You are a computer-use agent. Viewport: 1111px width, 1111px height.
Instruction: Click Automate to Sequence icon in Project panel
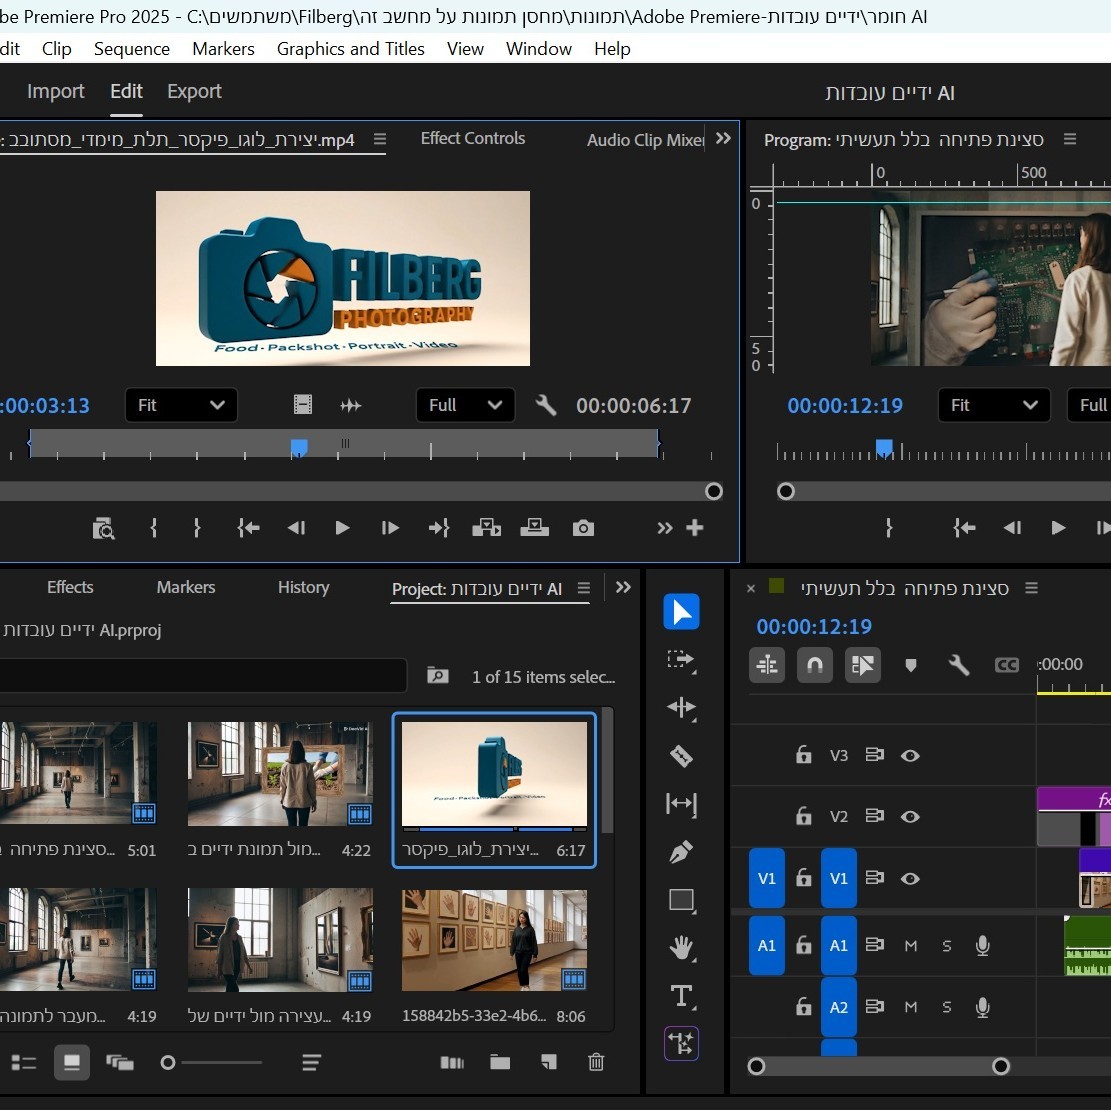pos(451,1062)
